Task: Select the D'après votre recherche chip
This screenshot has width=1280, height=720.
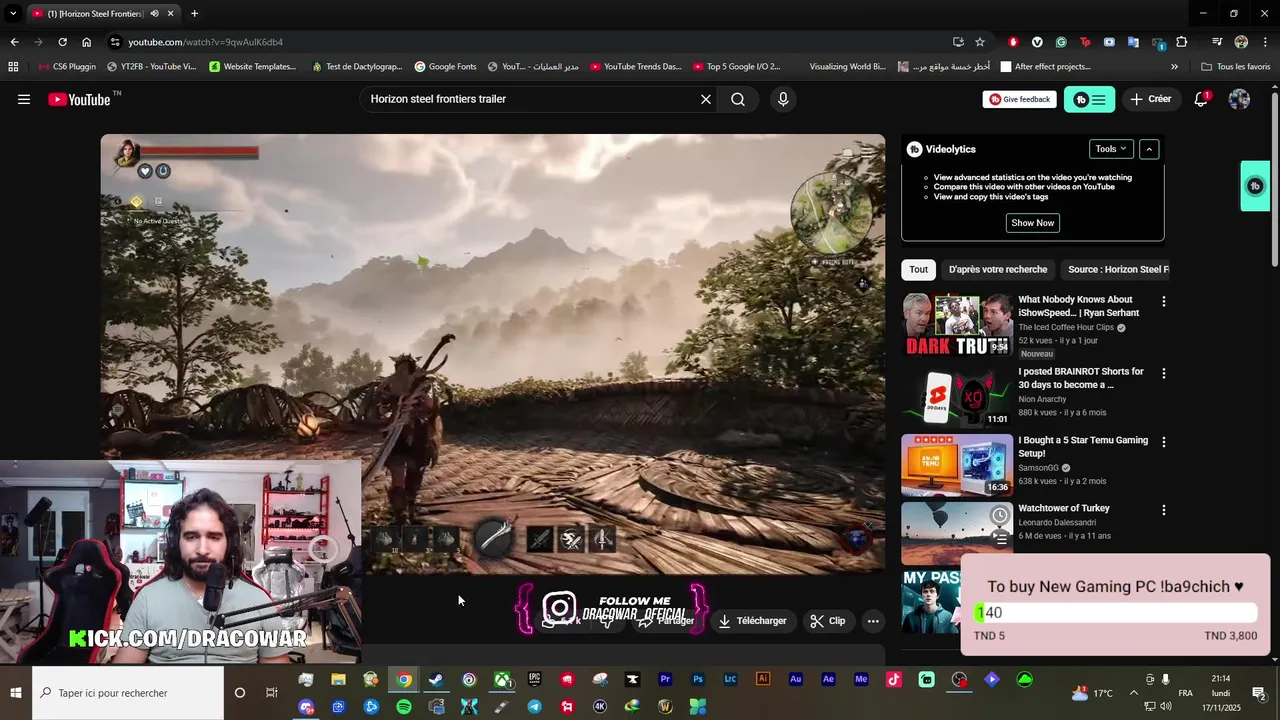Action: point(998,269)
